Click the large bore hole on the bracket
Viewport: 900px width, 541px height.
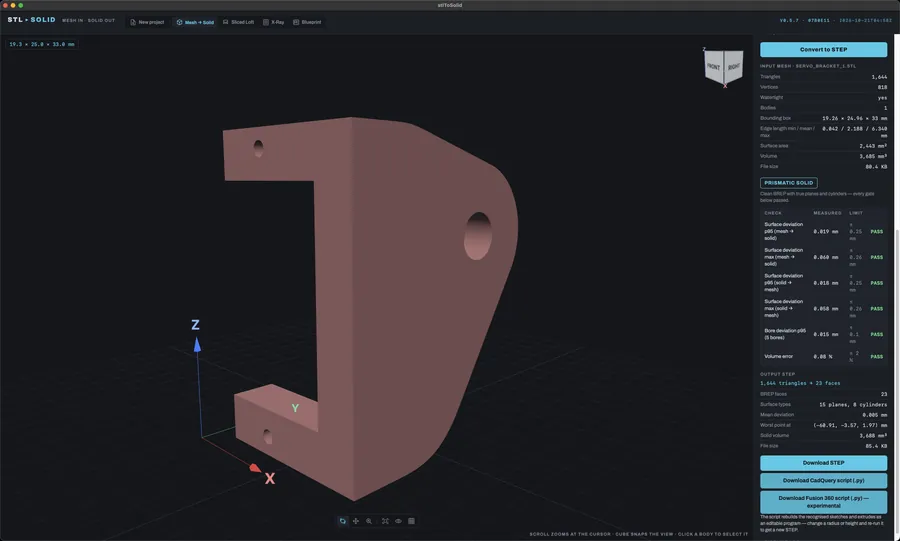(478, 236)
